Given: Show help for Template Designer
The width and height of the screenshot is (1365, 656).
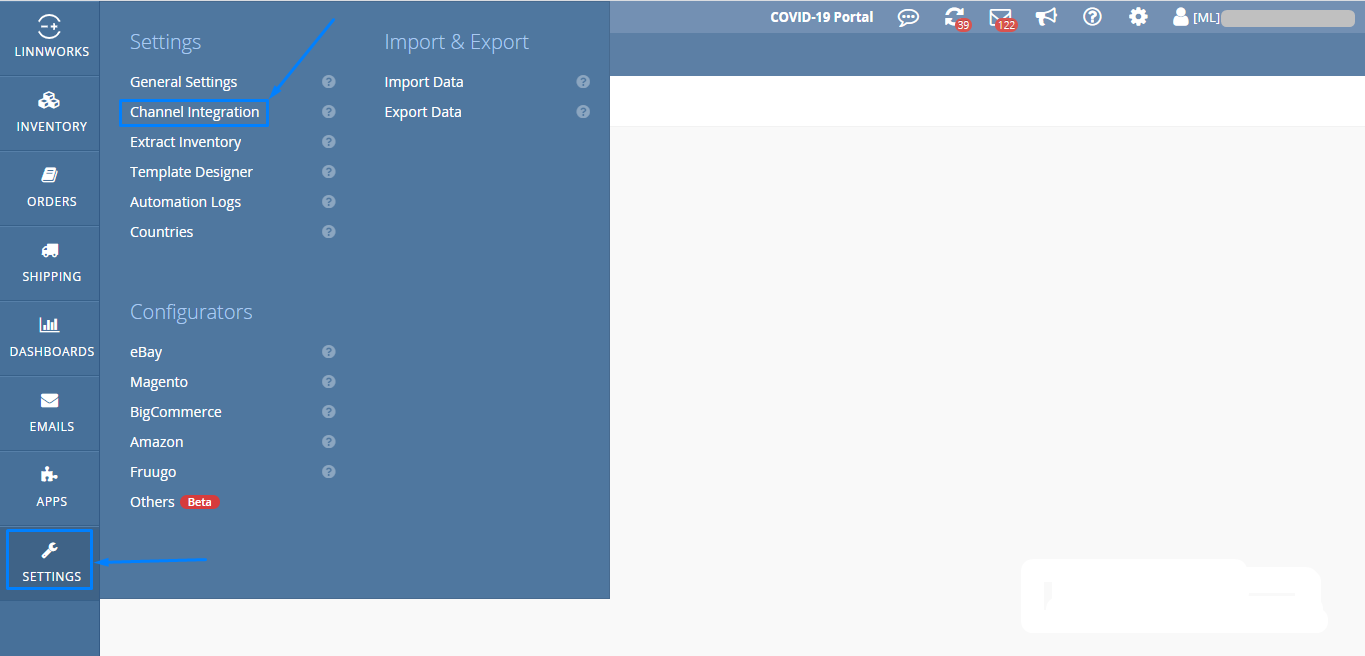Looking at the screenshot, I should pos(329,172).
